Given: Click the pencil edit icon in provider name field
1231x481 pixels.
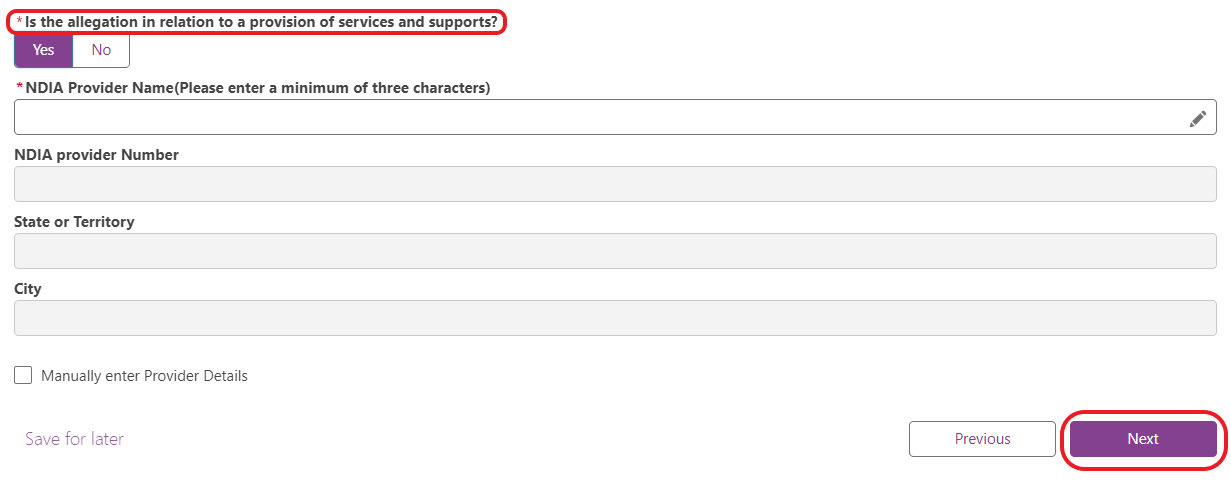Looking at the screenshot, I should 1197,118.
